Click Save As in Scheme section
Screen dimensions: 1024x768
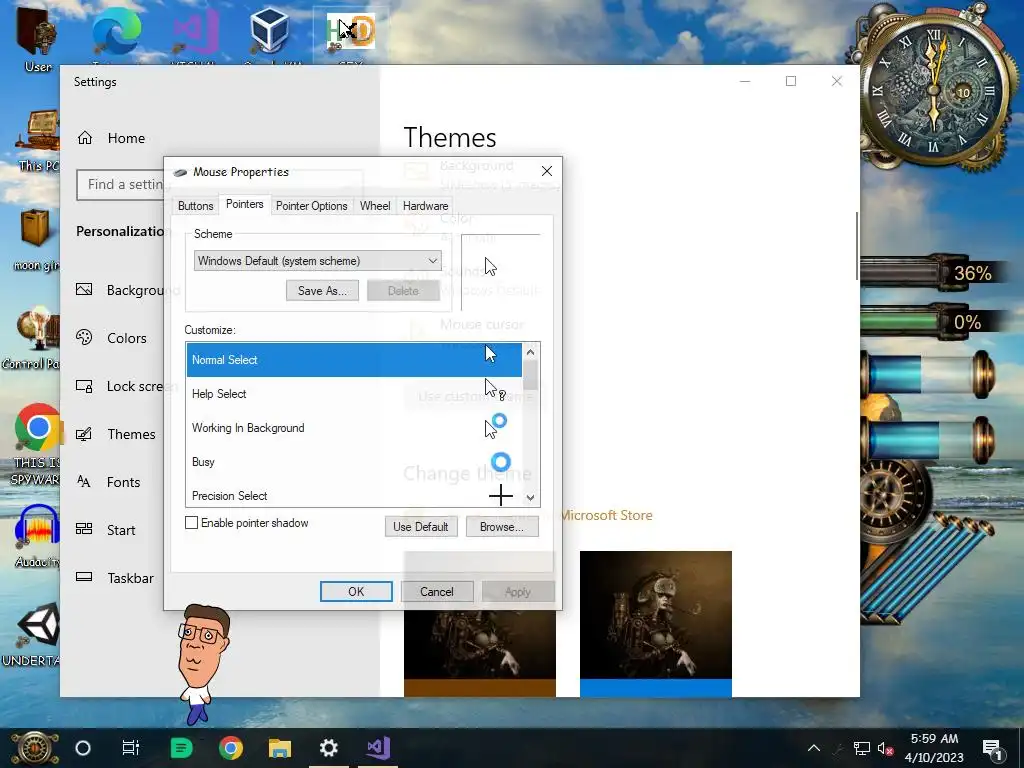click(x=322, y=291)
